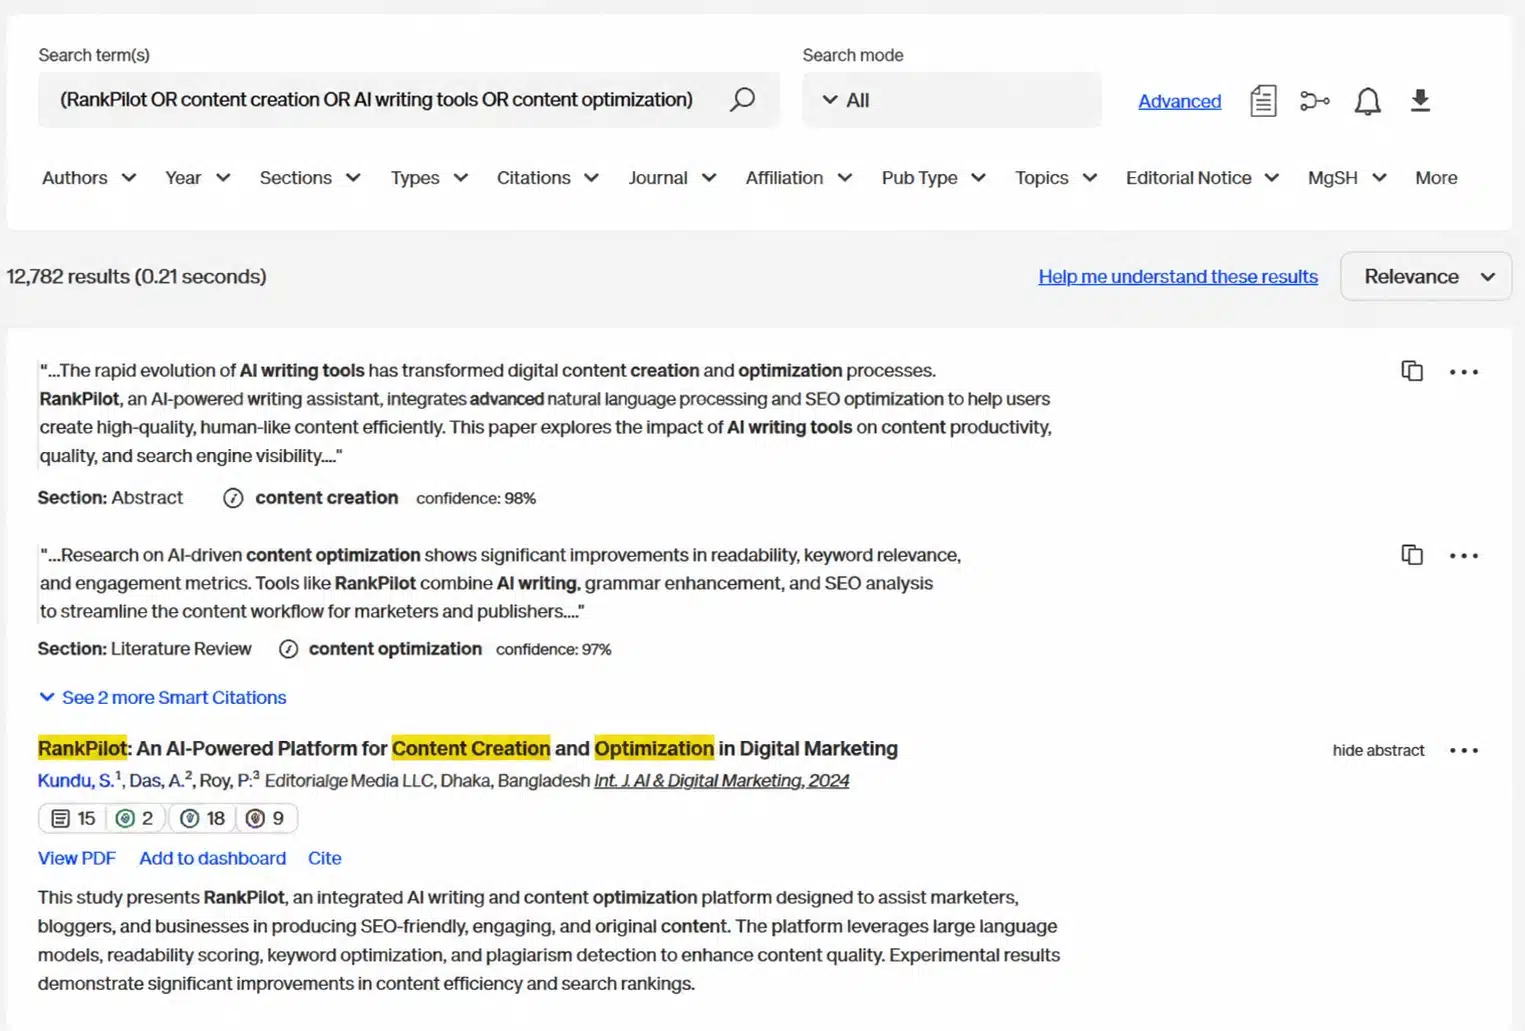Screen dimensions: 1525x1031
Task: Expand the Pub Type filter
Action: pos(934,178)
